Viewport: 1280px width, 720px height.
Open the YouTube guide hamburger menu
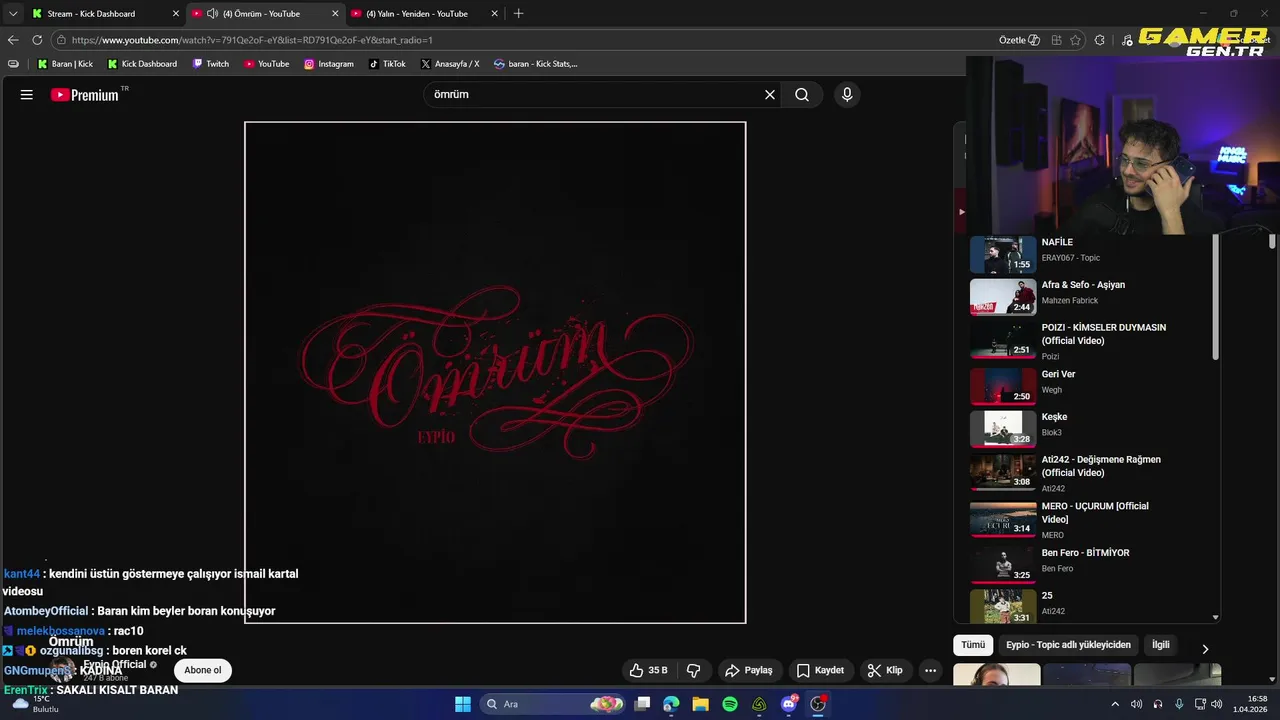click(x=27, y=95)
